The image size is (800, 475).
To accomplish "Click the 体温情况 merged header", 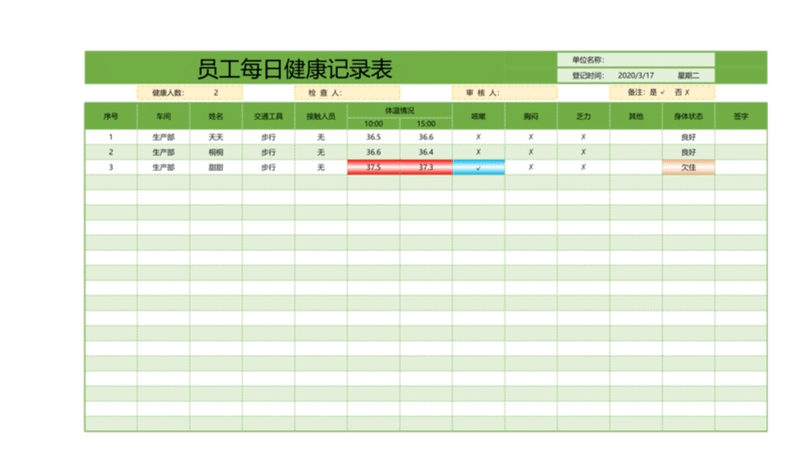I will pos(399,109).
